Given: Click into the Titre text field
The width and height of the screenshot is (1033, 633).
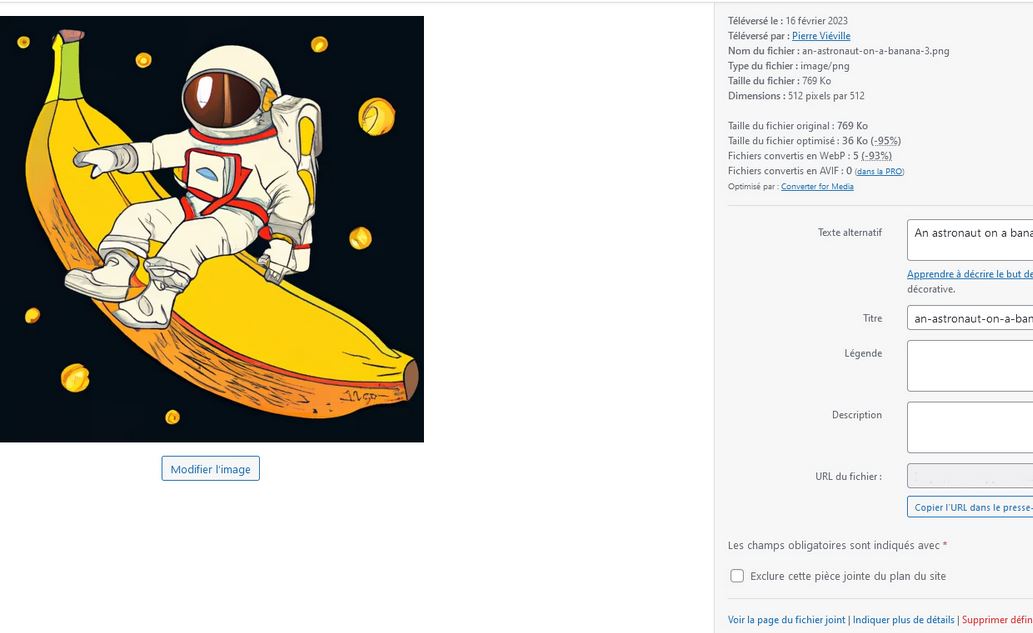Looking at the screenshot, I should click(x=970, y=318).
